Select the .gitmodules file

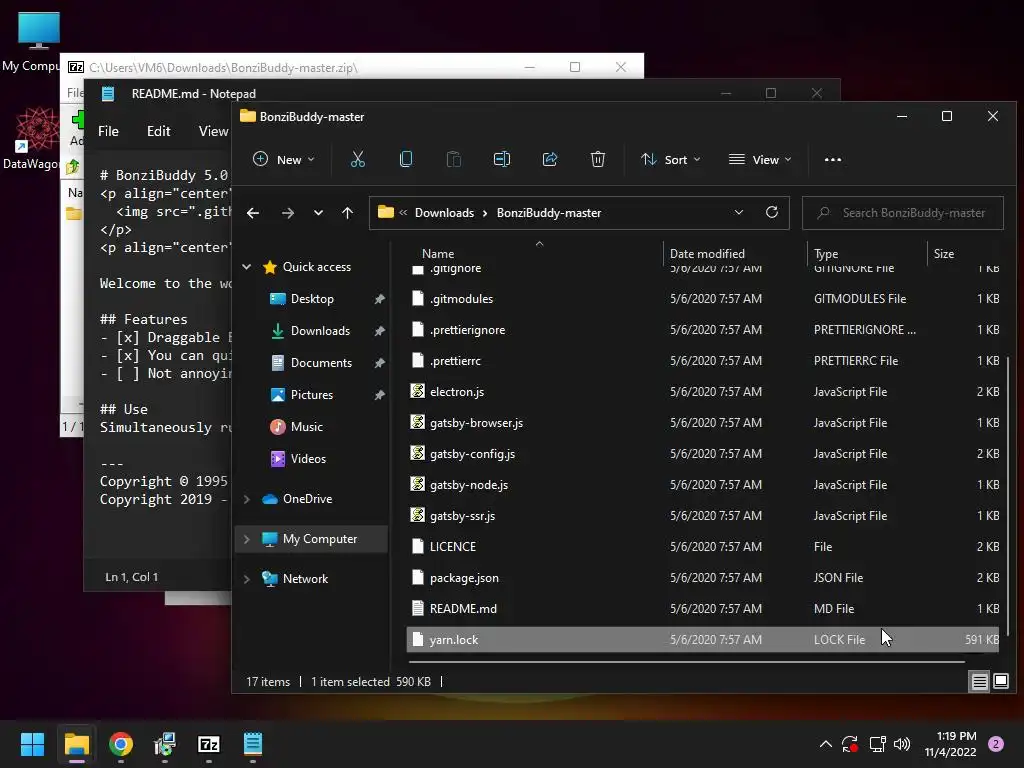pos(703,298)
